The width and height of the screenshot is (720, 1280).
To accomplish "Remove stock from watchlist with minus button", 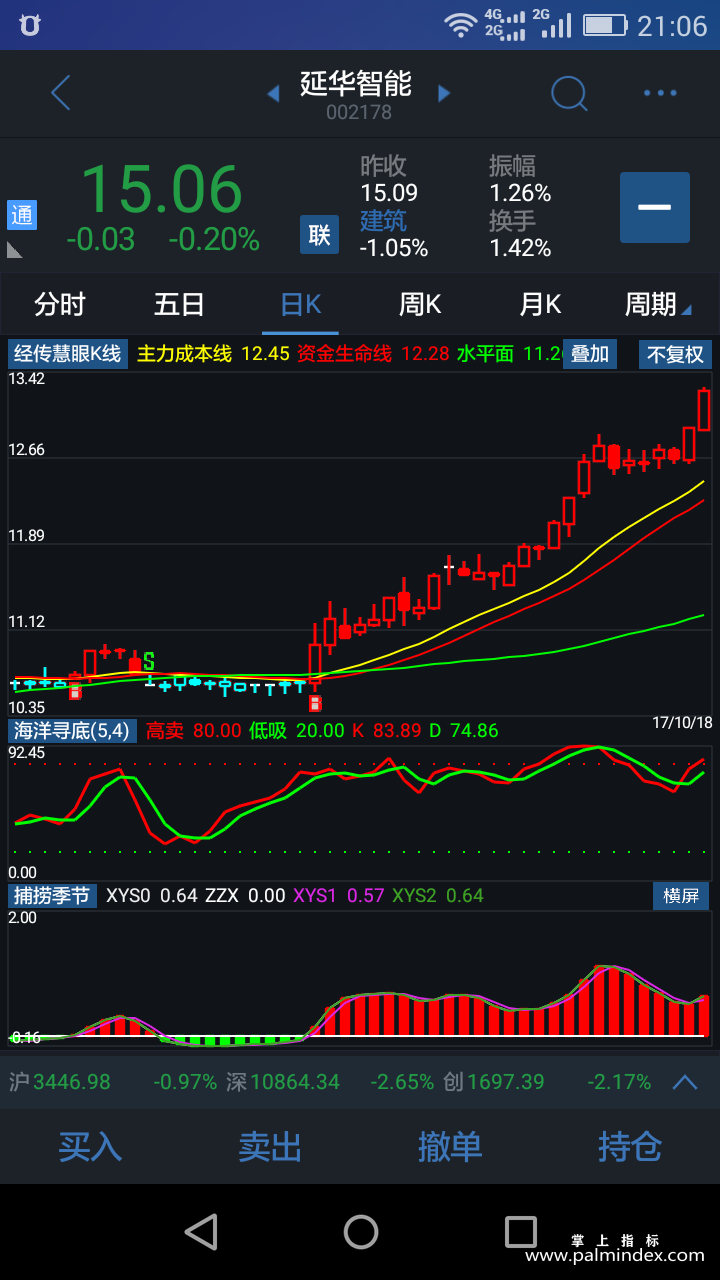I will pos(655,207).
